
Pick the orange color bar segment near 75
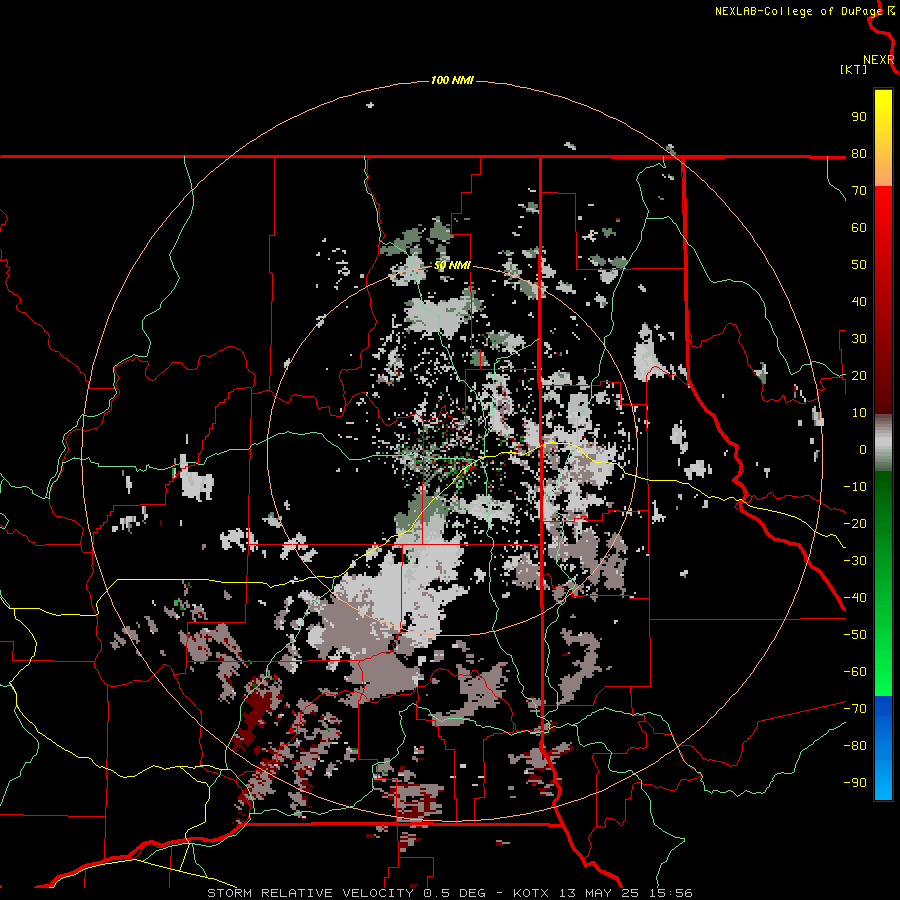883,172
